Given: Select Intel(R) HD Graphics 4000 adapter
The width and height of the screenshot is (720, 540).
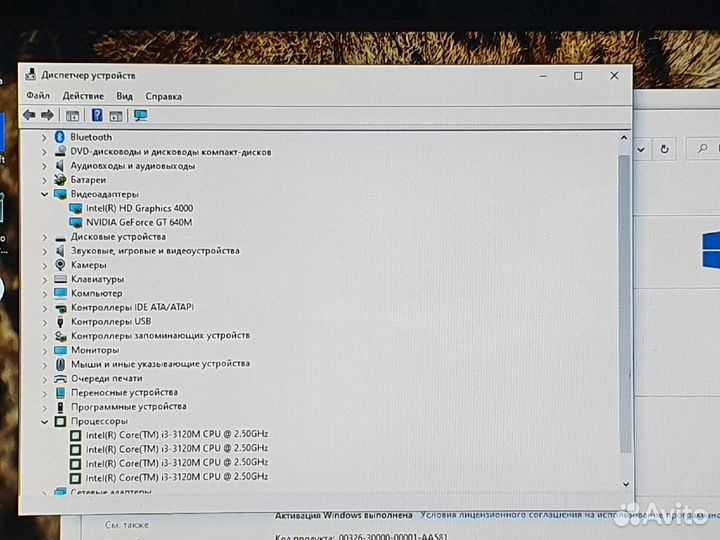Looking at the screenshot, I should pos(139,208).
